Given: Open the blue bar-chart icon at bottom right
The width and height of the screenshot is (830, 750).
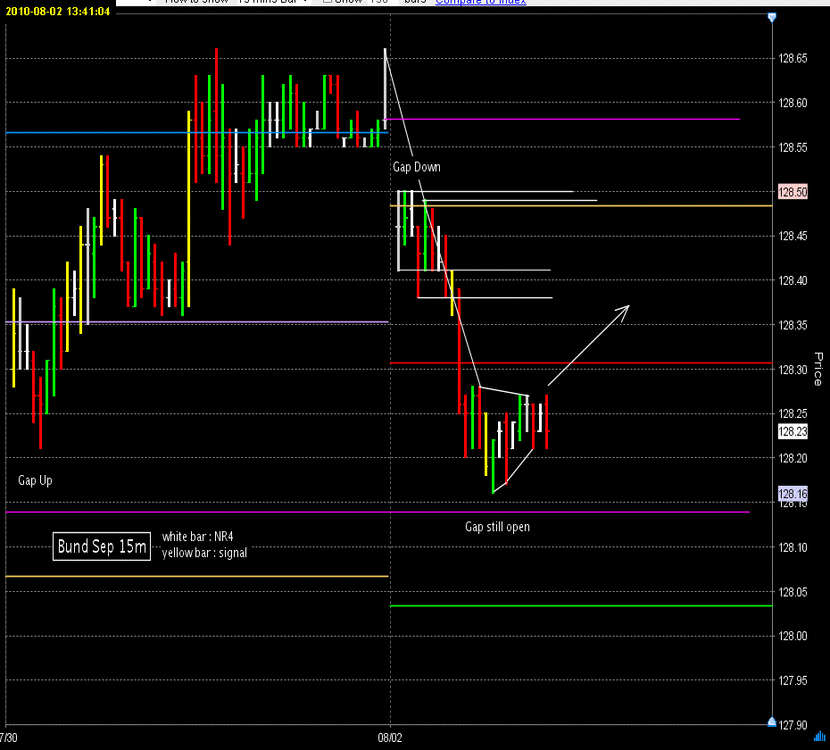Looking at the screenshot, I should click(x=820, y=736).
